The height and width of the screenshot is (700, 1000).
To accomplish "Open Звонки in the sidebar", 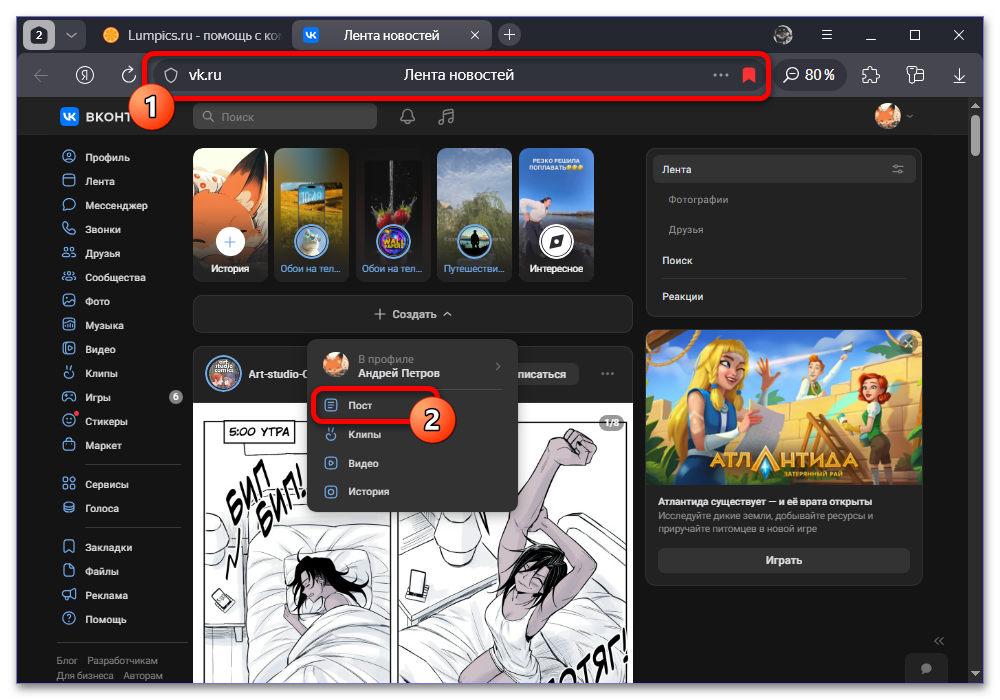I will [x=91, y=229].
